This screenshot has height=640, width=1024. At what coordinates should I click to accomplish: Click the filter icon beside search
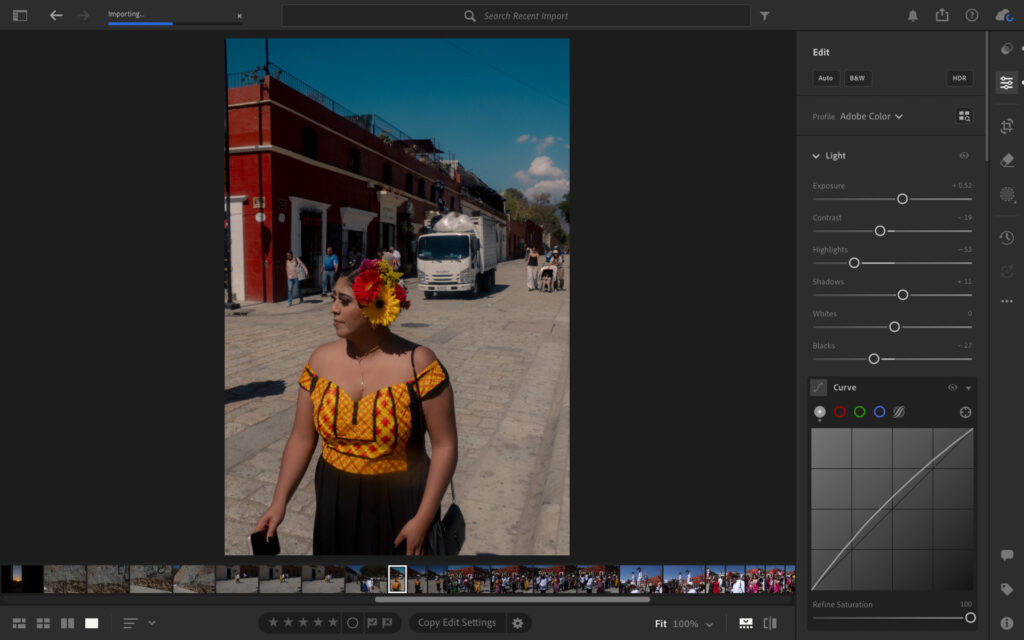(x=764, y=15)
